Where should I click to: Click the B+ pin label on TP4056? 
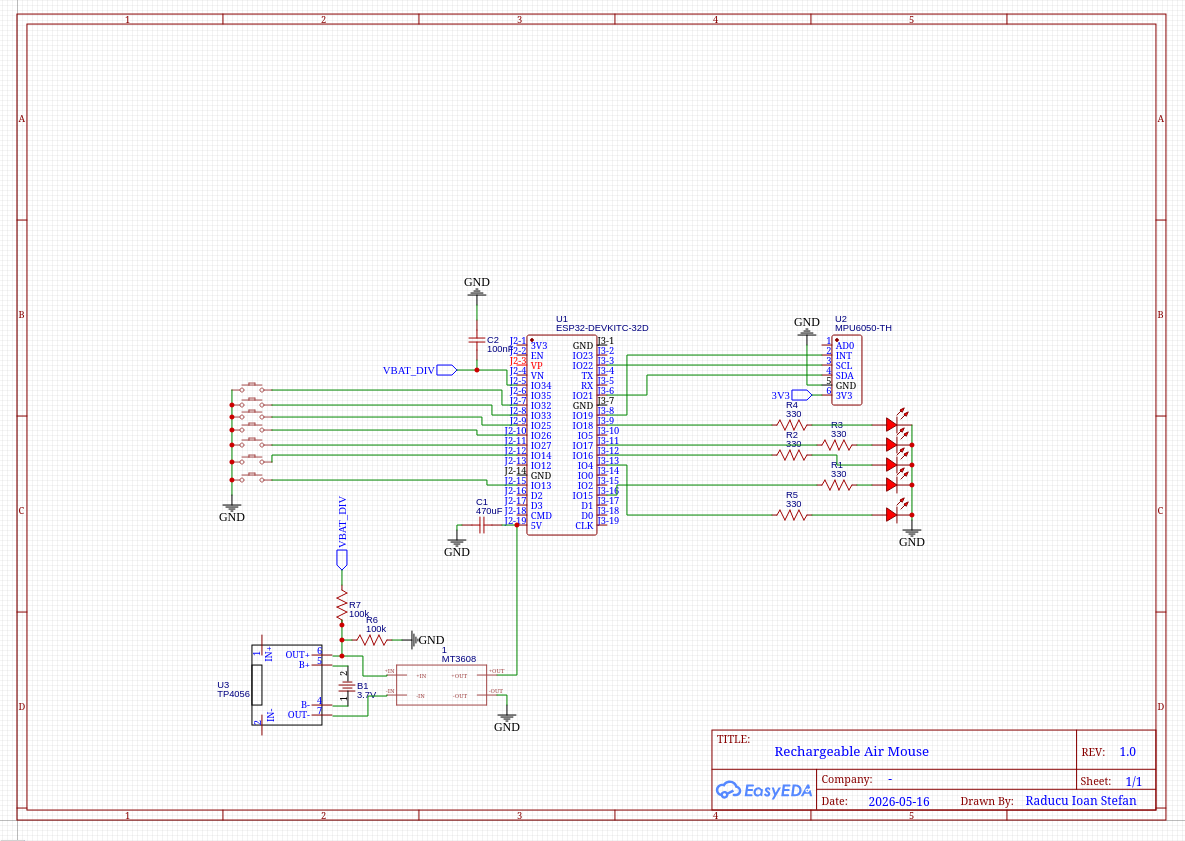[x=304, y=665]
